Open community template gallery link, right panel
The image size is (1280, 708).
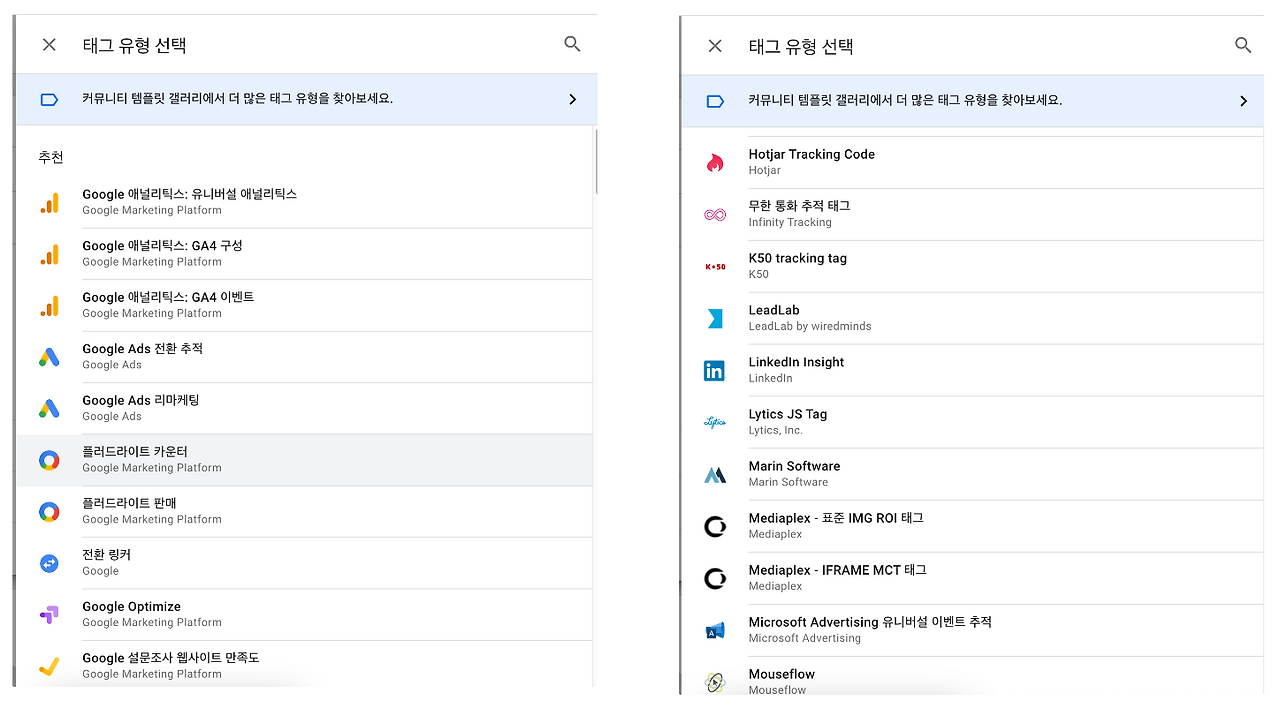[x=973, y=101]
